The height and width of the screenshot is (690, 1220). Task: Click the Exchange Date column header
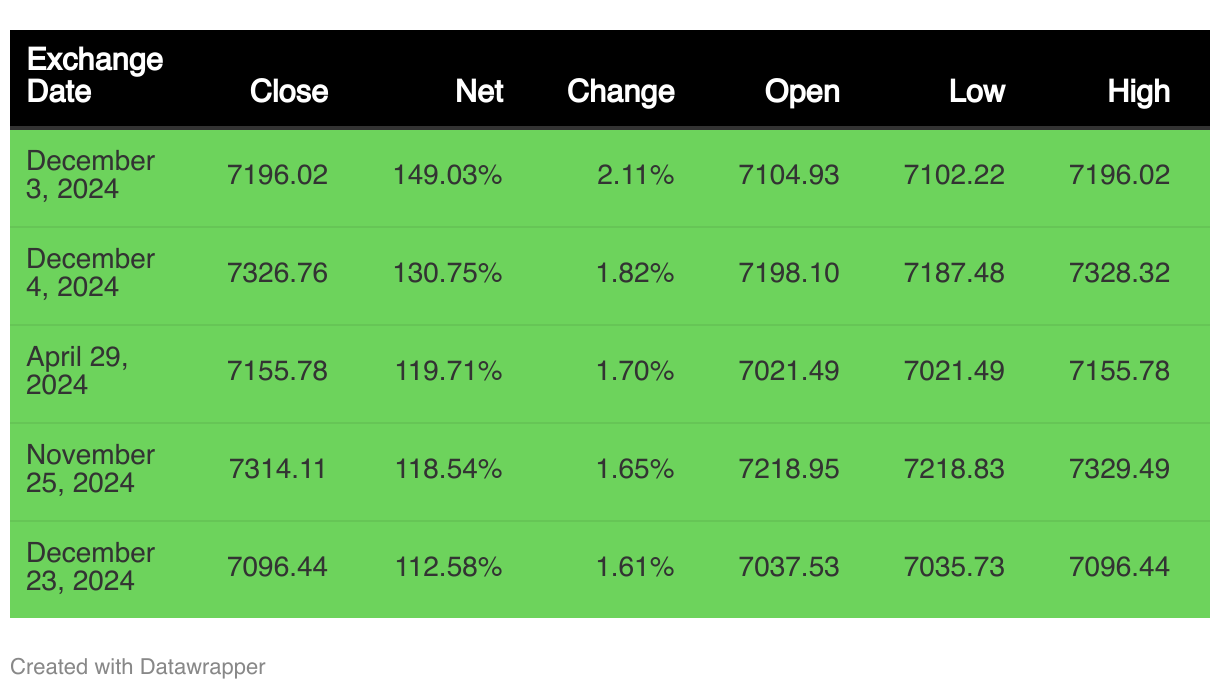95,76
